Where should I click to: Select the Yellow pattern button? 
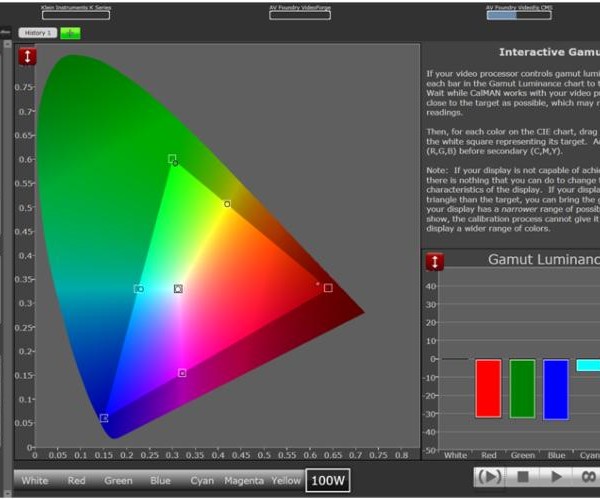click(286, 481)
